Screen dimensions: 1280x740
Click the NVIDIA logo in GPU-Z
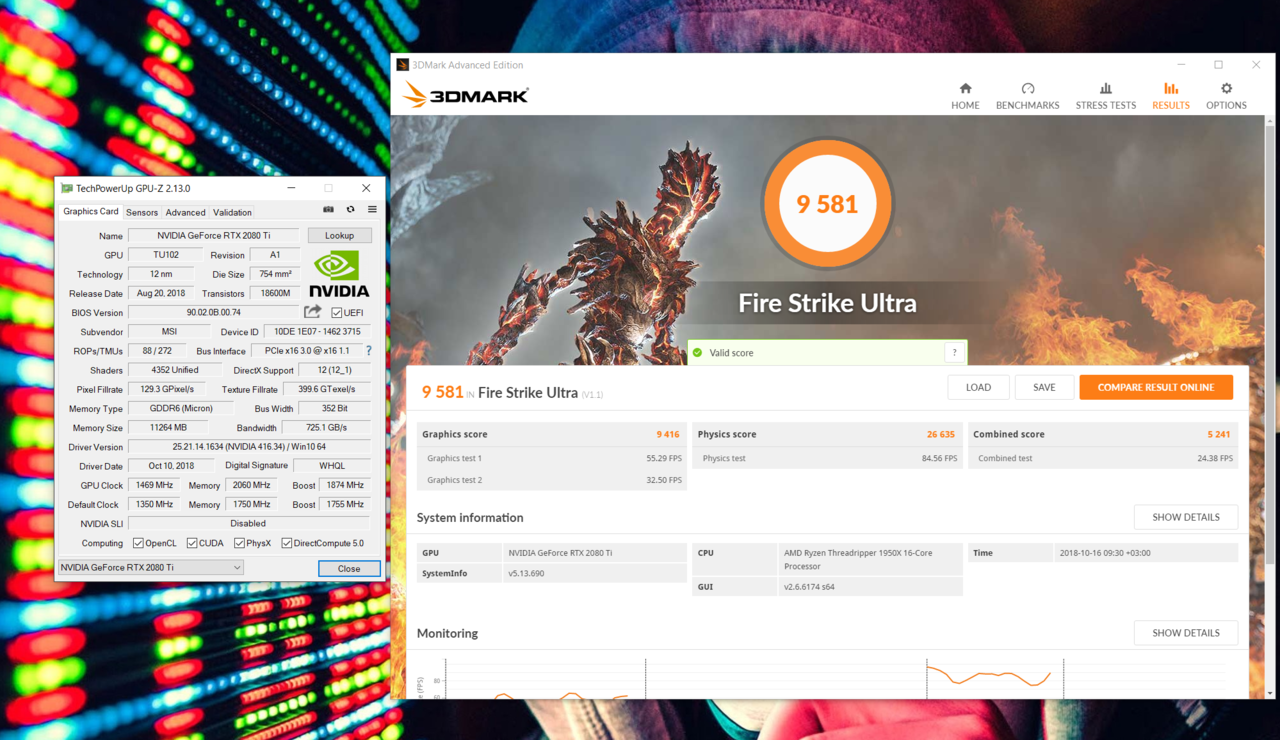click(x=339, y=273)
